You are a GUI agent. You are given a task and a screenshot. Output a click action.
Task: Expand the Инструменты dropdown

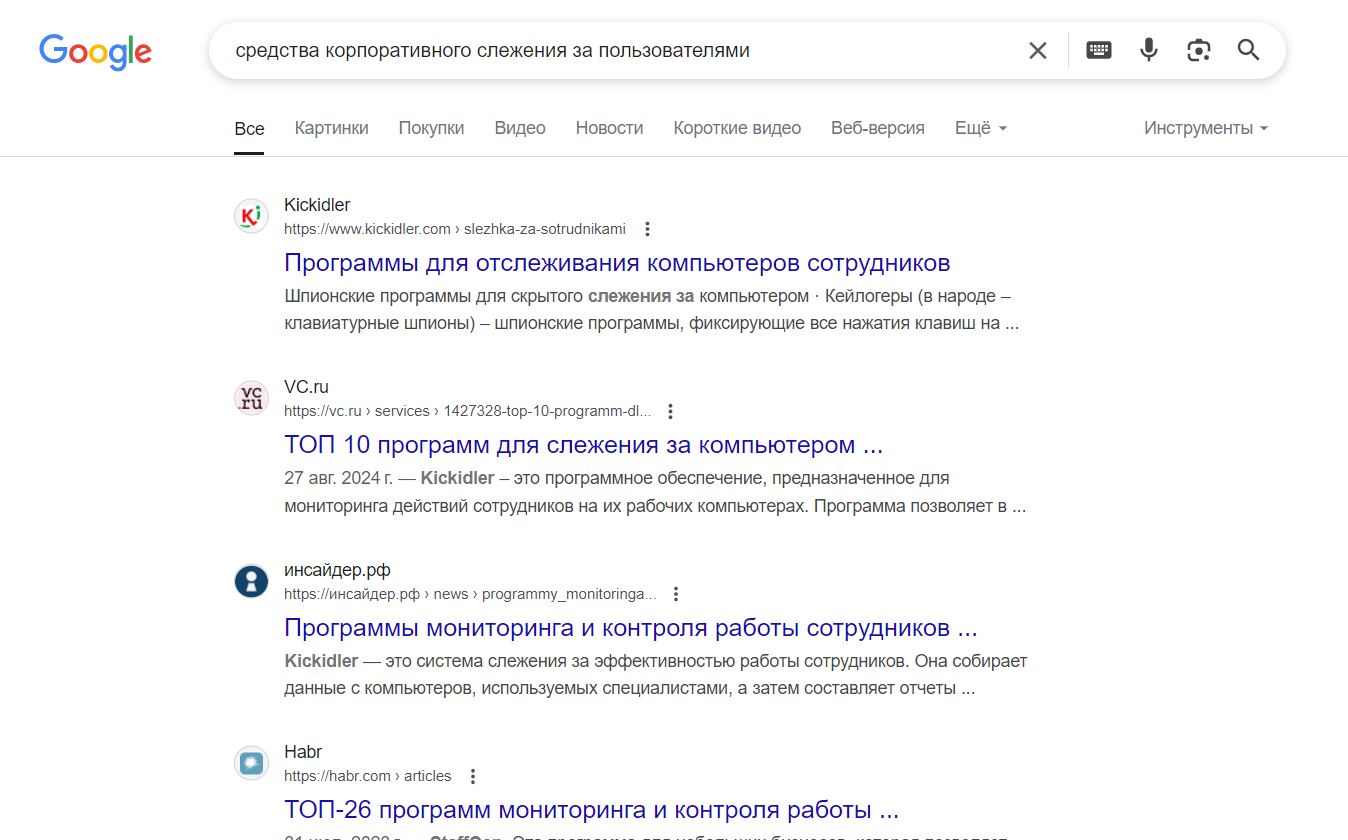tap(1206, 128)
